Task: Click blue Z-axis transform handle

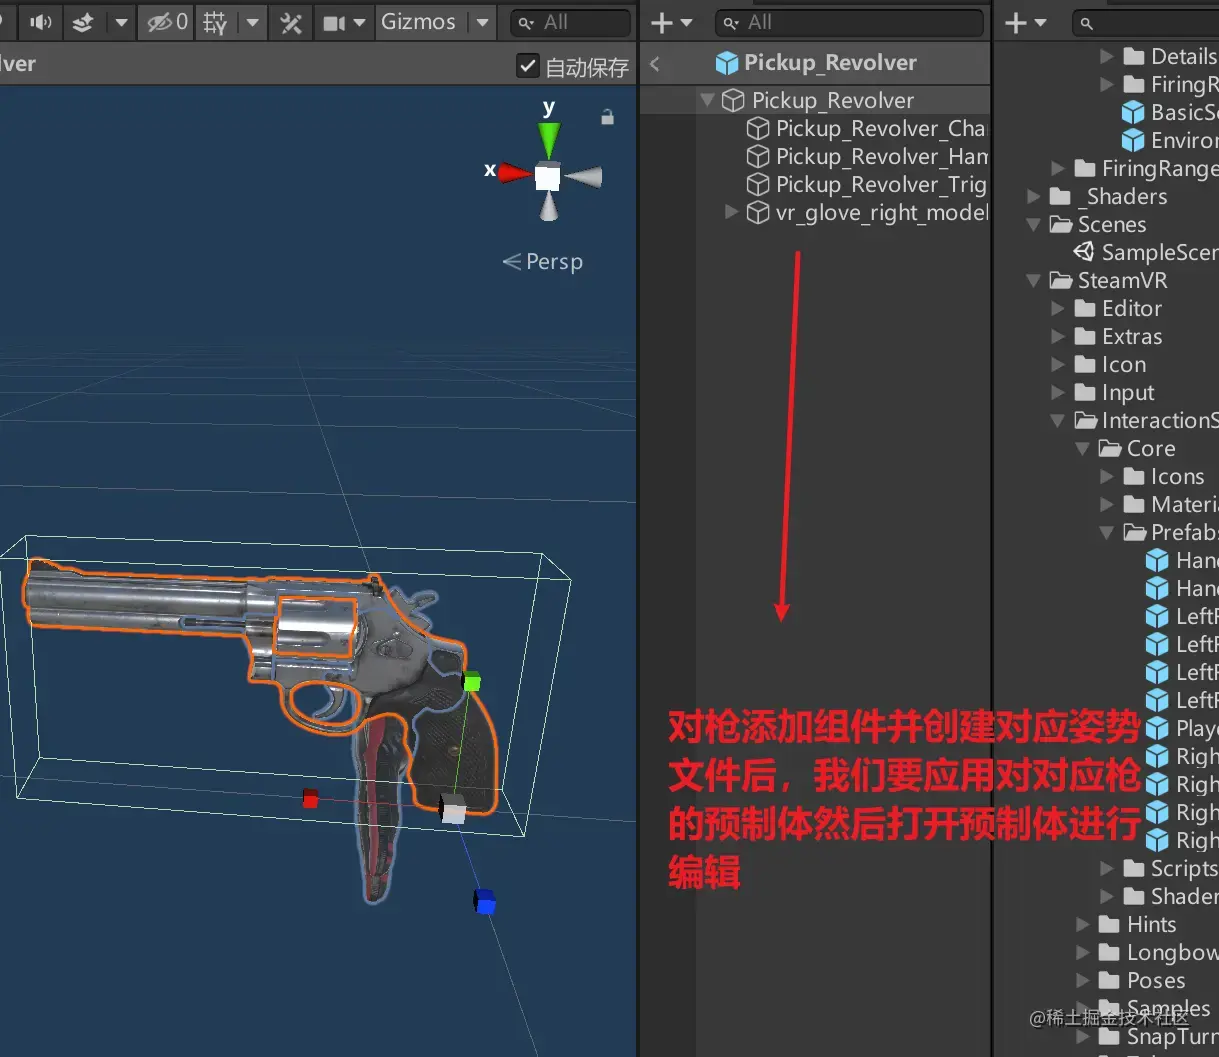Action: click(485, 901)
